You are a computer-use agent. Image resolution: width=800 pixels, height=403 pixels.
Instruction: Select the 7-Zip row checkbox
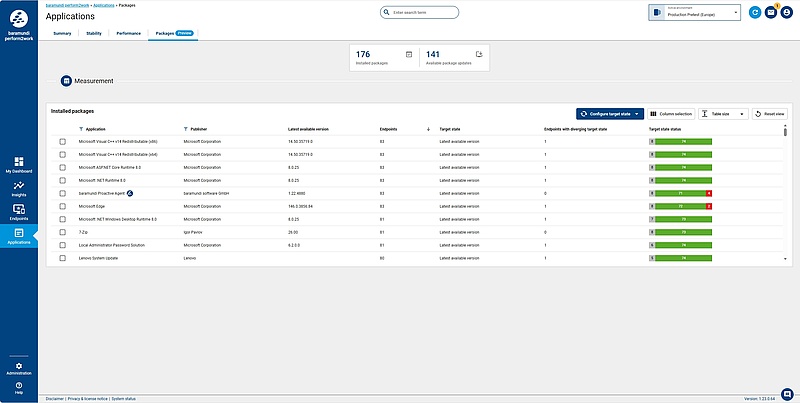pyautogui.click(x=62, y=231)
